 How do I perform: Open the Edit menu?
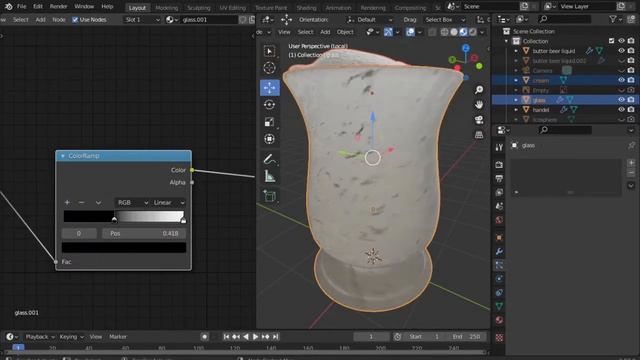tap(38, 7)
